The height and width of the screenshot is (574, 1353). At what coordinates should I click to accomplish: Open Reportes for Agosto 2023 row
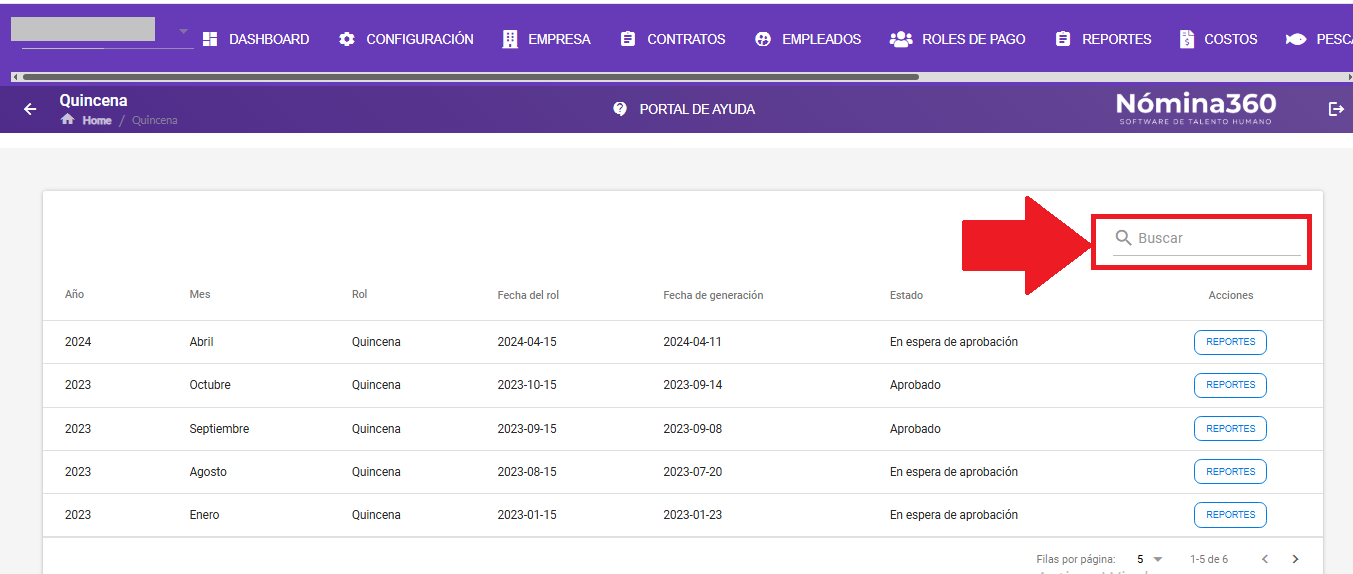(1230, 471)
